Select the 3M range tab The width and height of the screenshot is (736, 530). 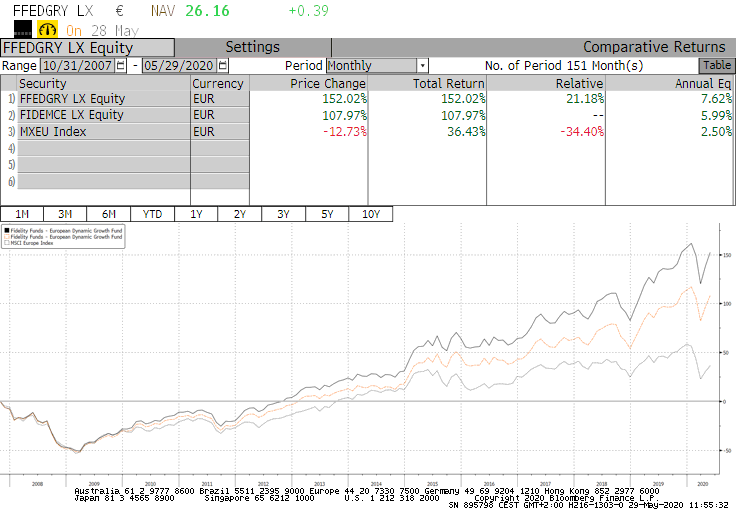click(65, 214)
